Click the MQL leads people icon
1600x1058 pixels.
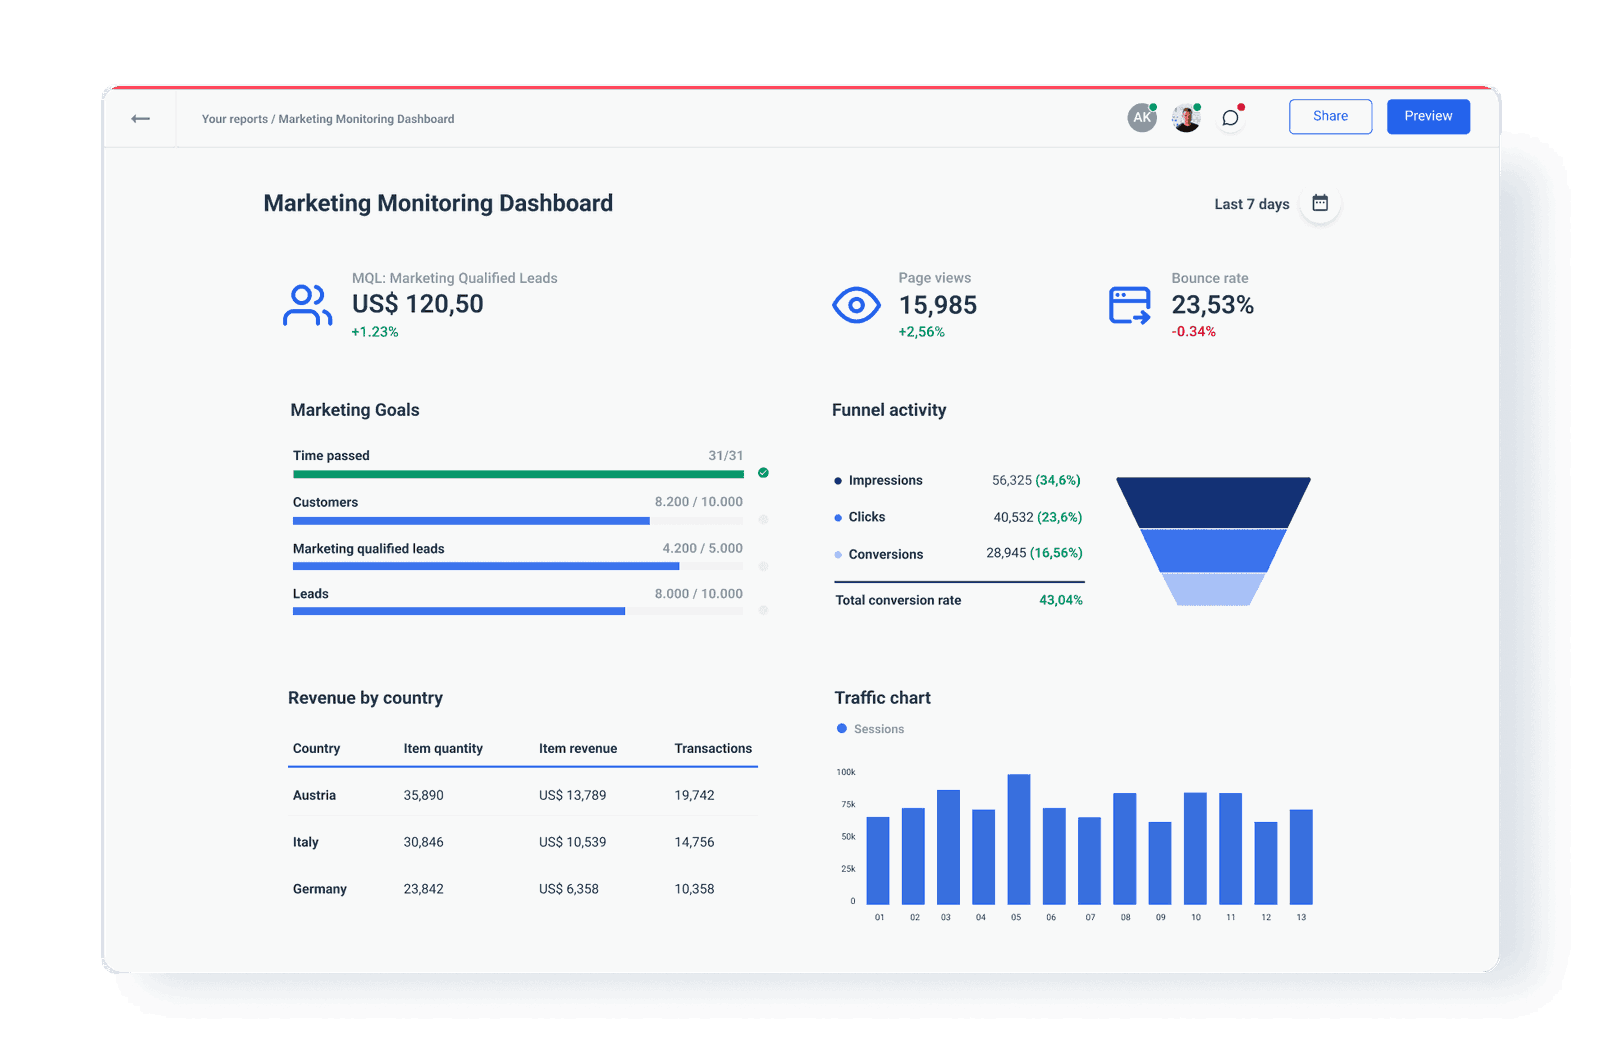pos(307,305)
